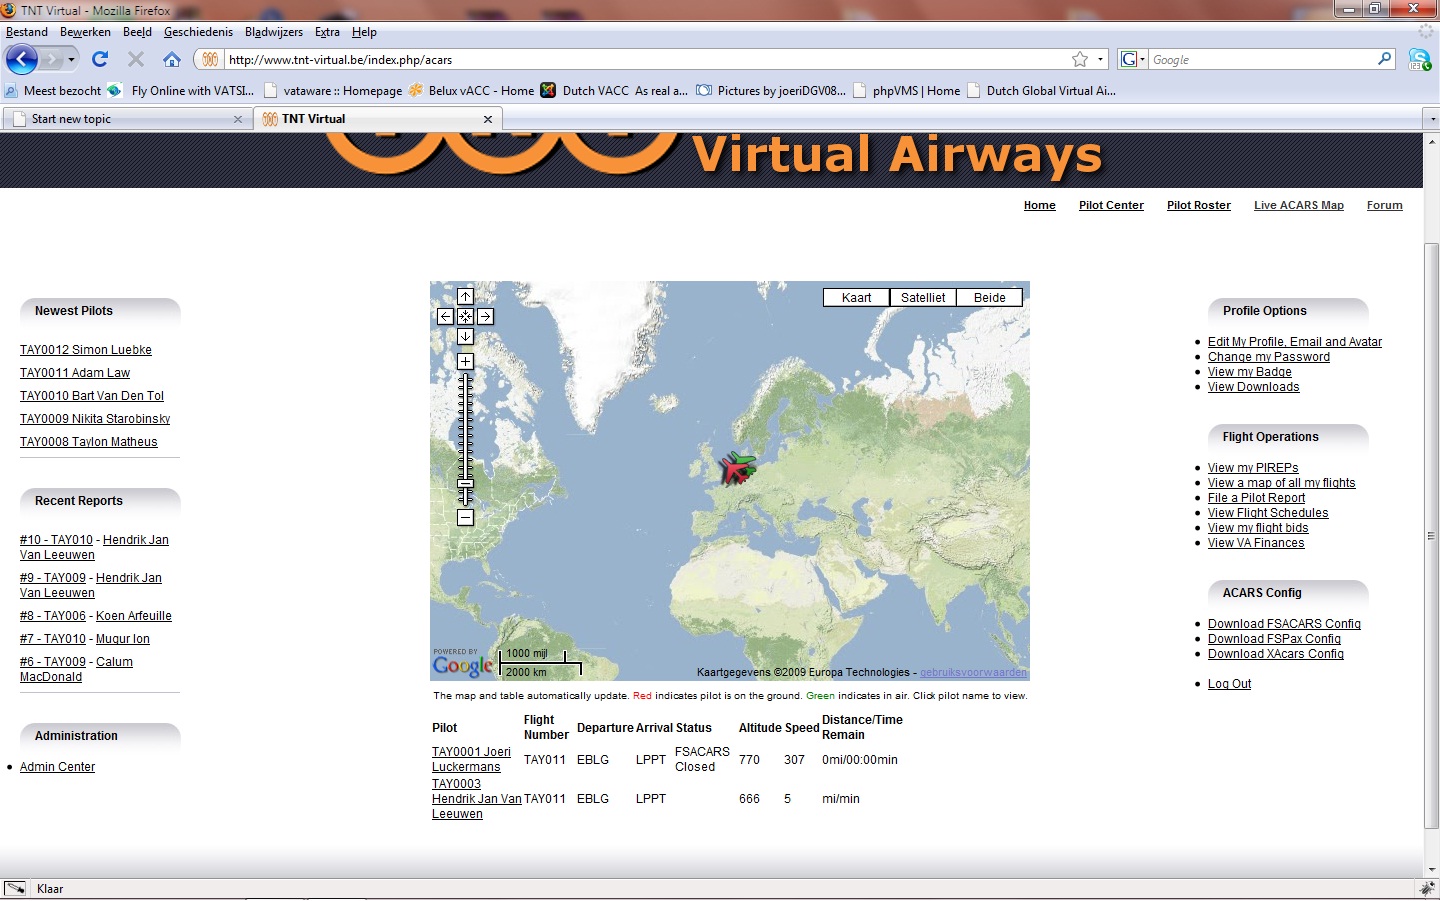The image size is (1440, 901).
Task: Recenter the map with the center icon
Action: tap(465, 316)
